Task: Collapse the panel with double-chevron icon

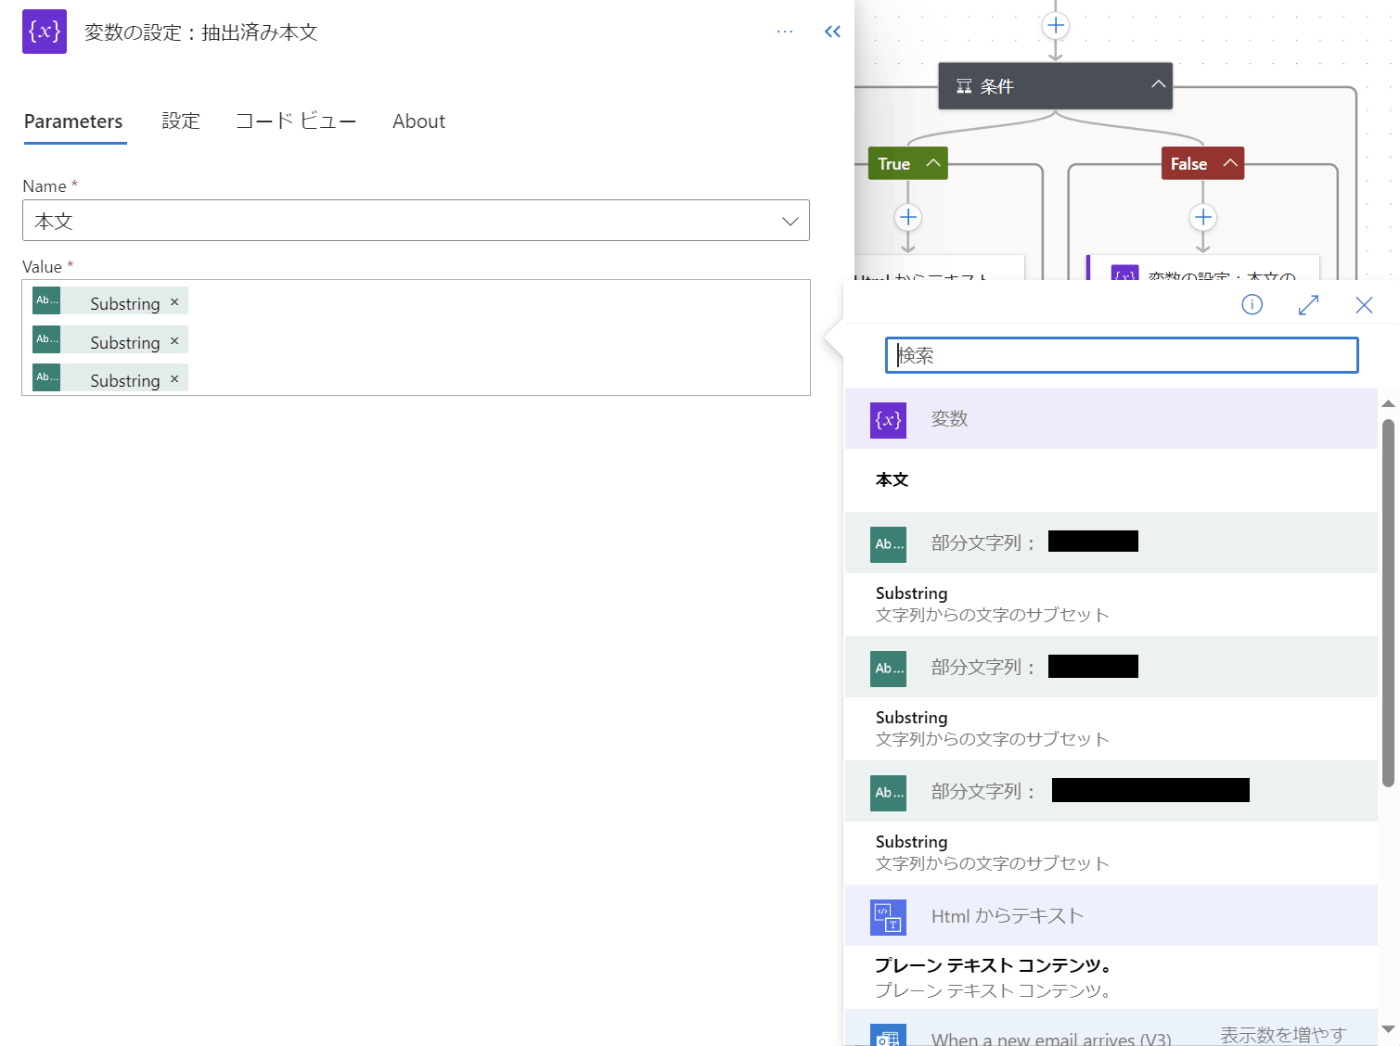Action: pyautogui.click(x=832, y=32)
